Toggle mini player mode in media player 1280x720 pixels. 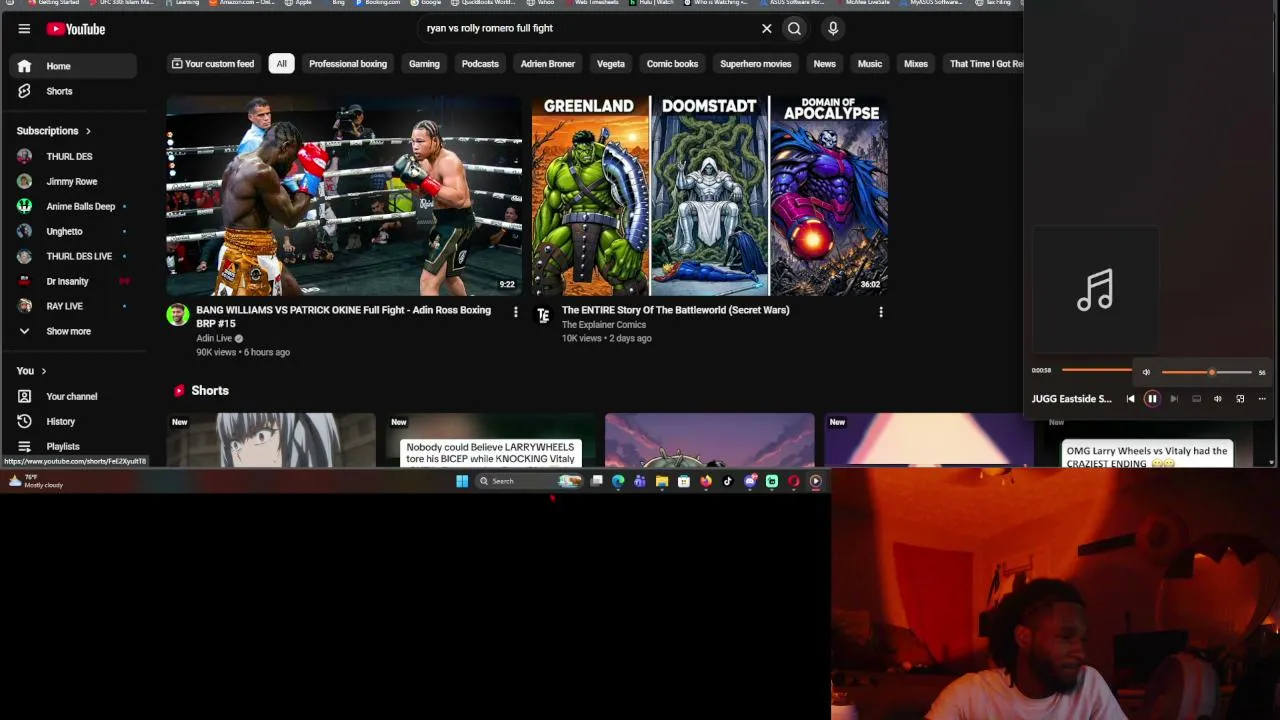[1240, 399]
